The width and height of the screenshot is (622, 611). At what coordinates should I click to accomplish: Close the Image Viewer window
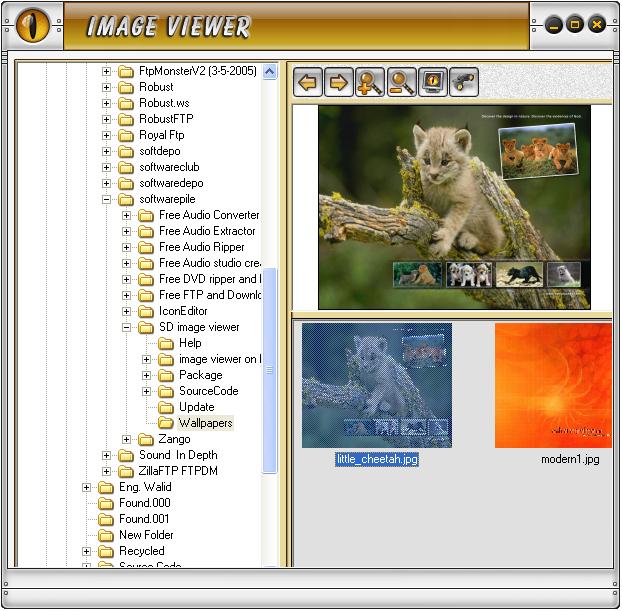point(596,25)
